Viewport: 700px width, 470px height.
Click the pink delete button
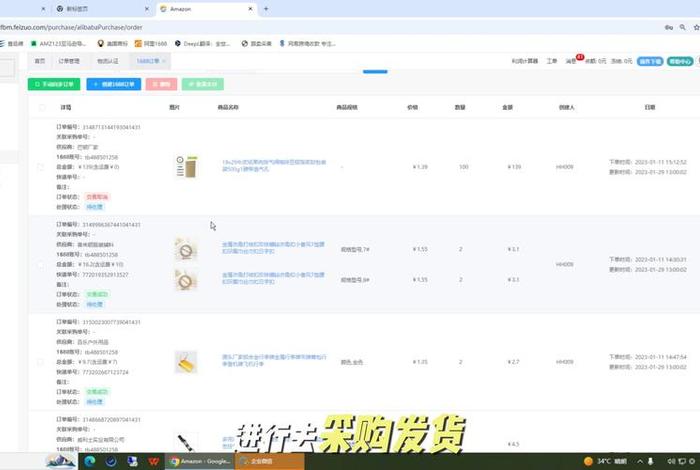(x=161, y=84)
